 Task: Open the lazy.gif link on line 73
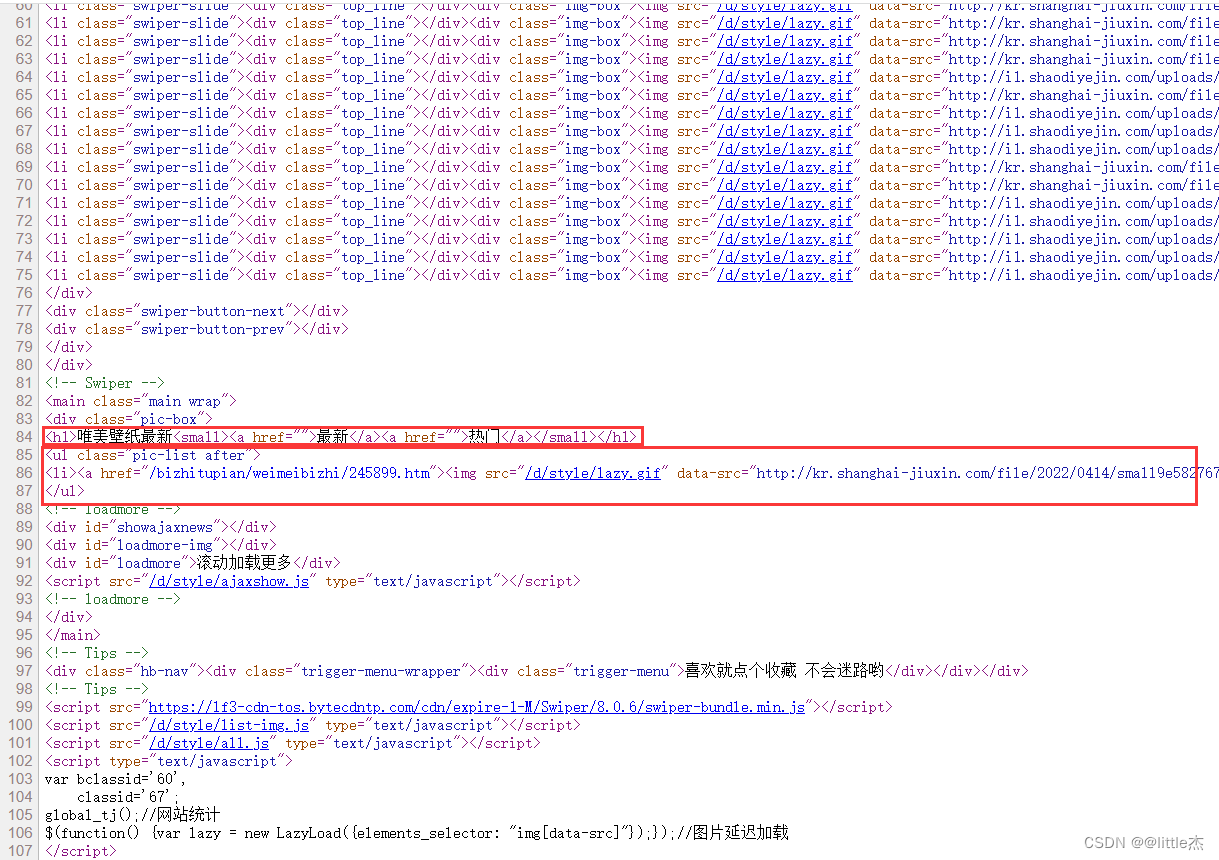pyautogui.click(x=785, y=239)
